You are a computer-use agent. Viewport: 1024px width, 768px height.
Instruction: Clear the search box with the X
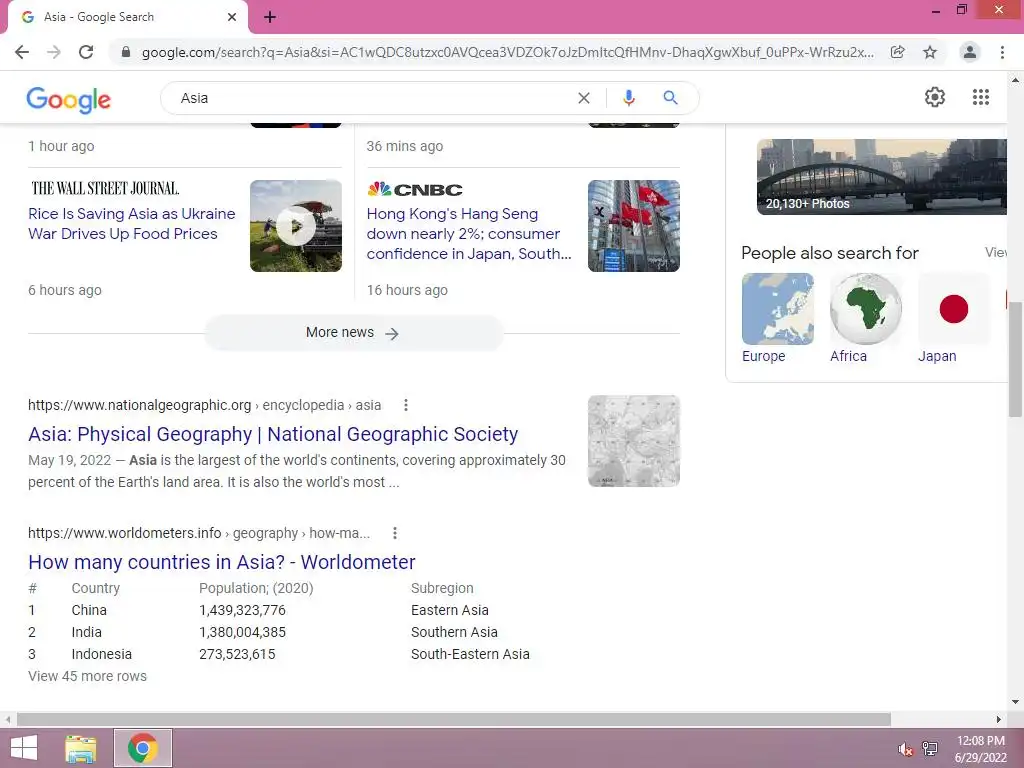tap(584, 98)
